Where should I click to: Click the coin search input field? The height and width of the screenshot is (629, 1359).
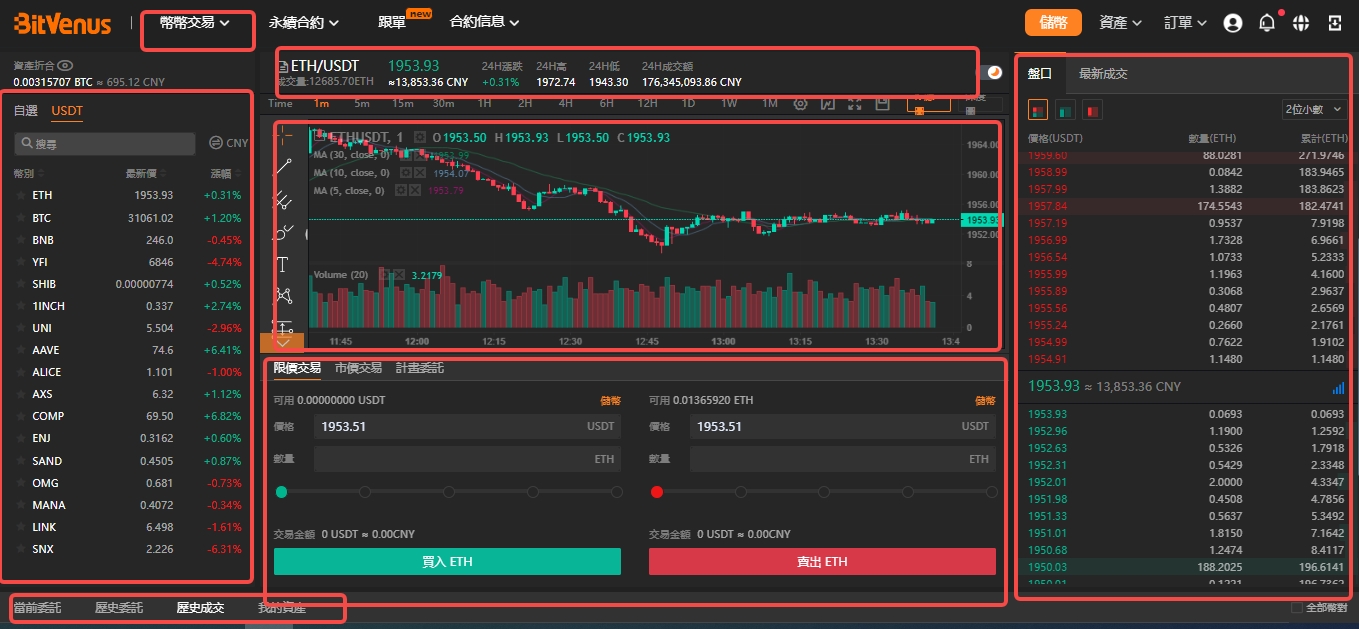tap(105, 144)
